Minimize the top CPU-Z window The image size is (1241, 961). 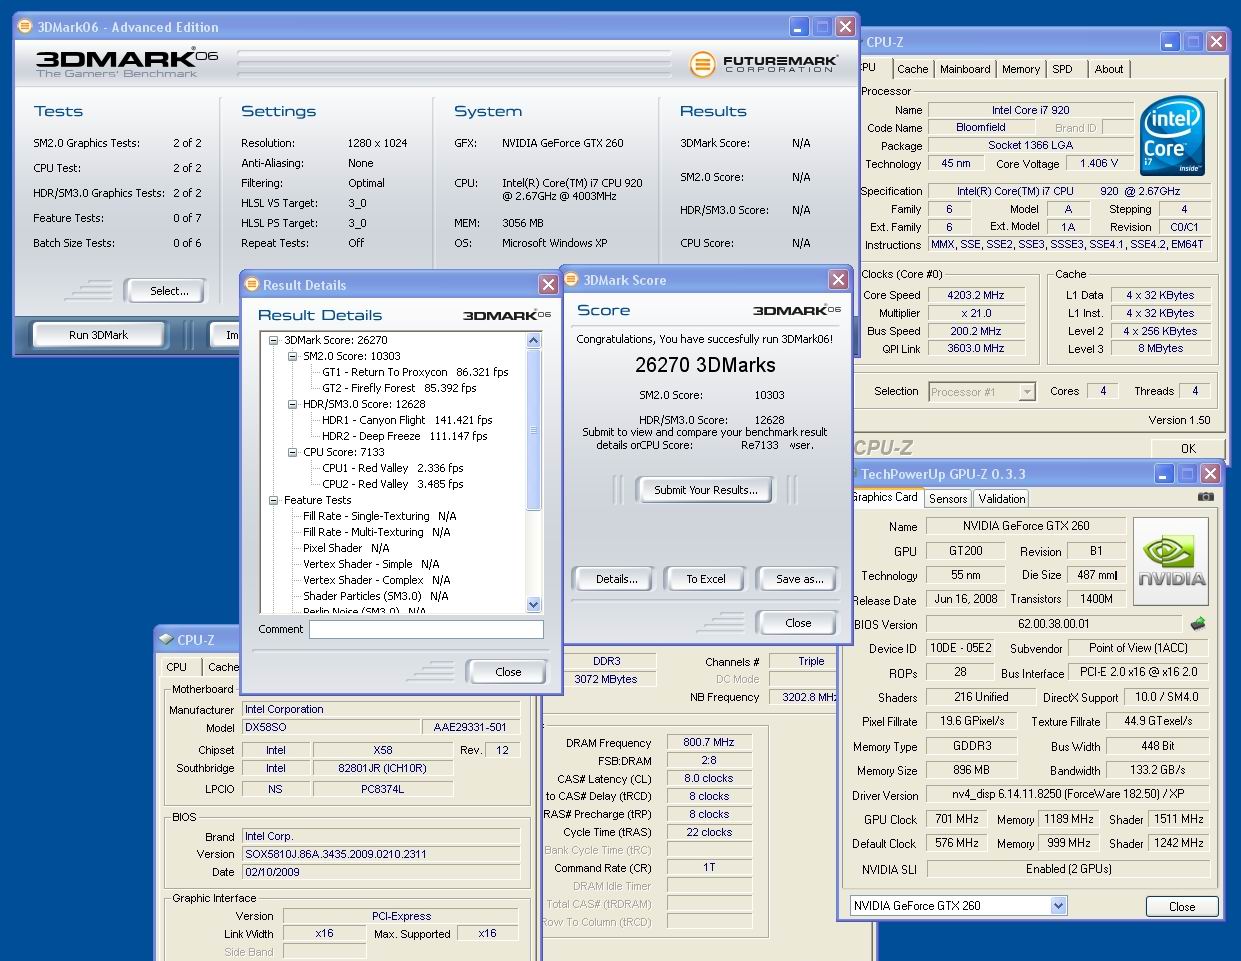(1171, 42)
